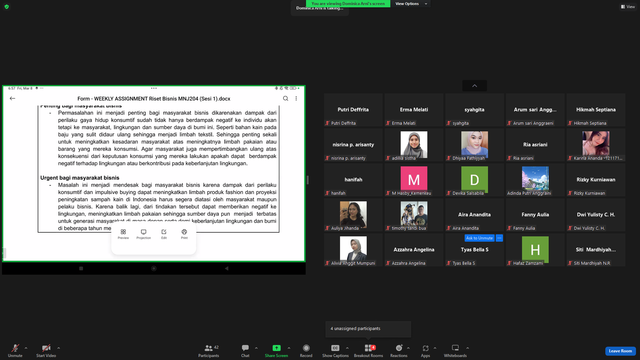Click the Edit icon in document popup
640x360 pixels.
(164, 232)
